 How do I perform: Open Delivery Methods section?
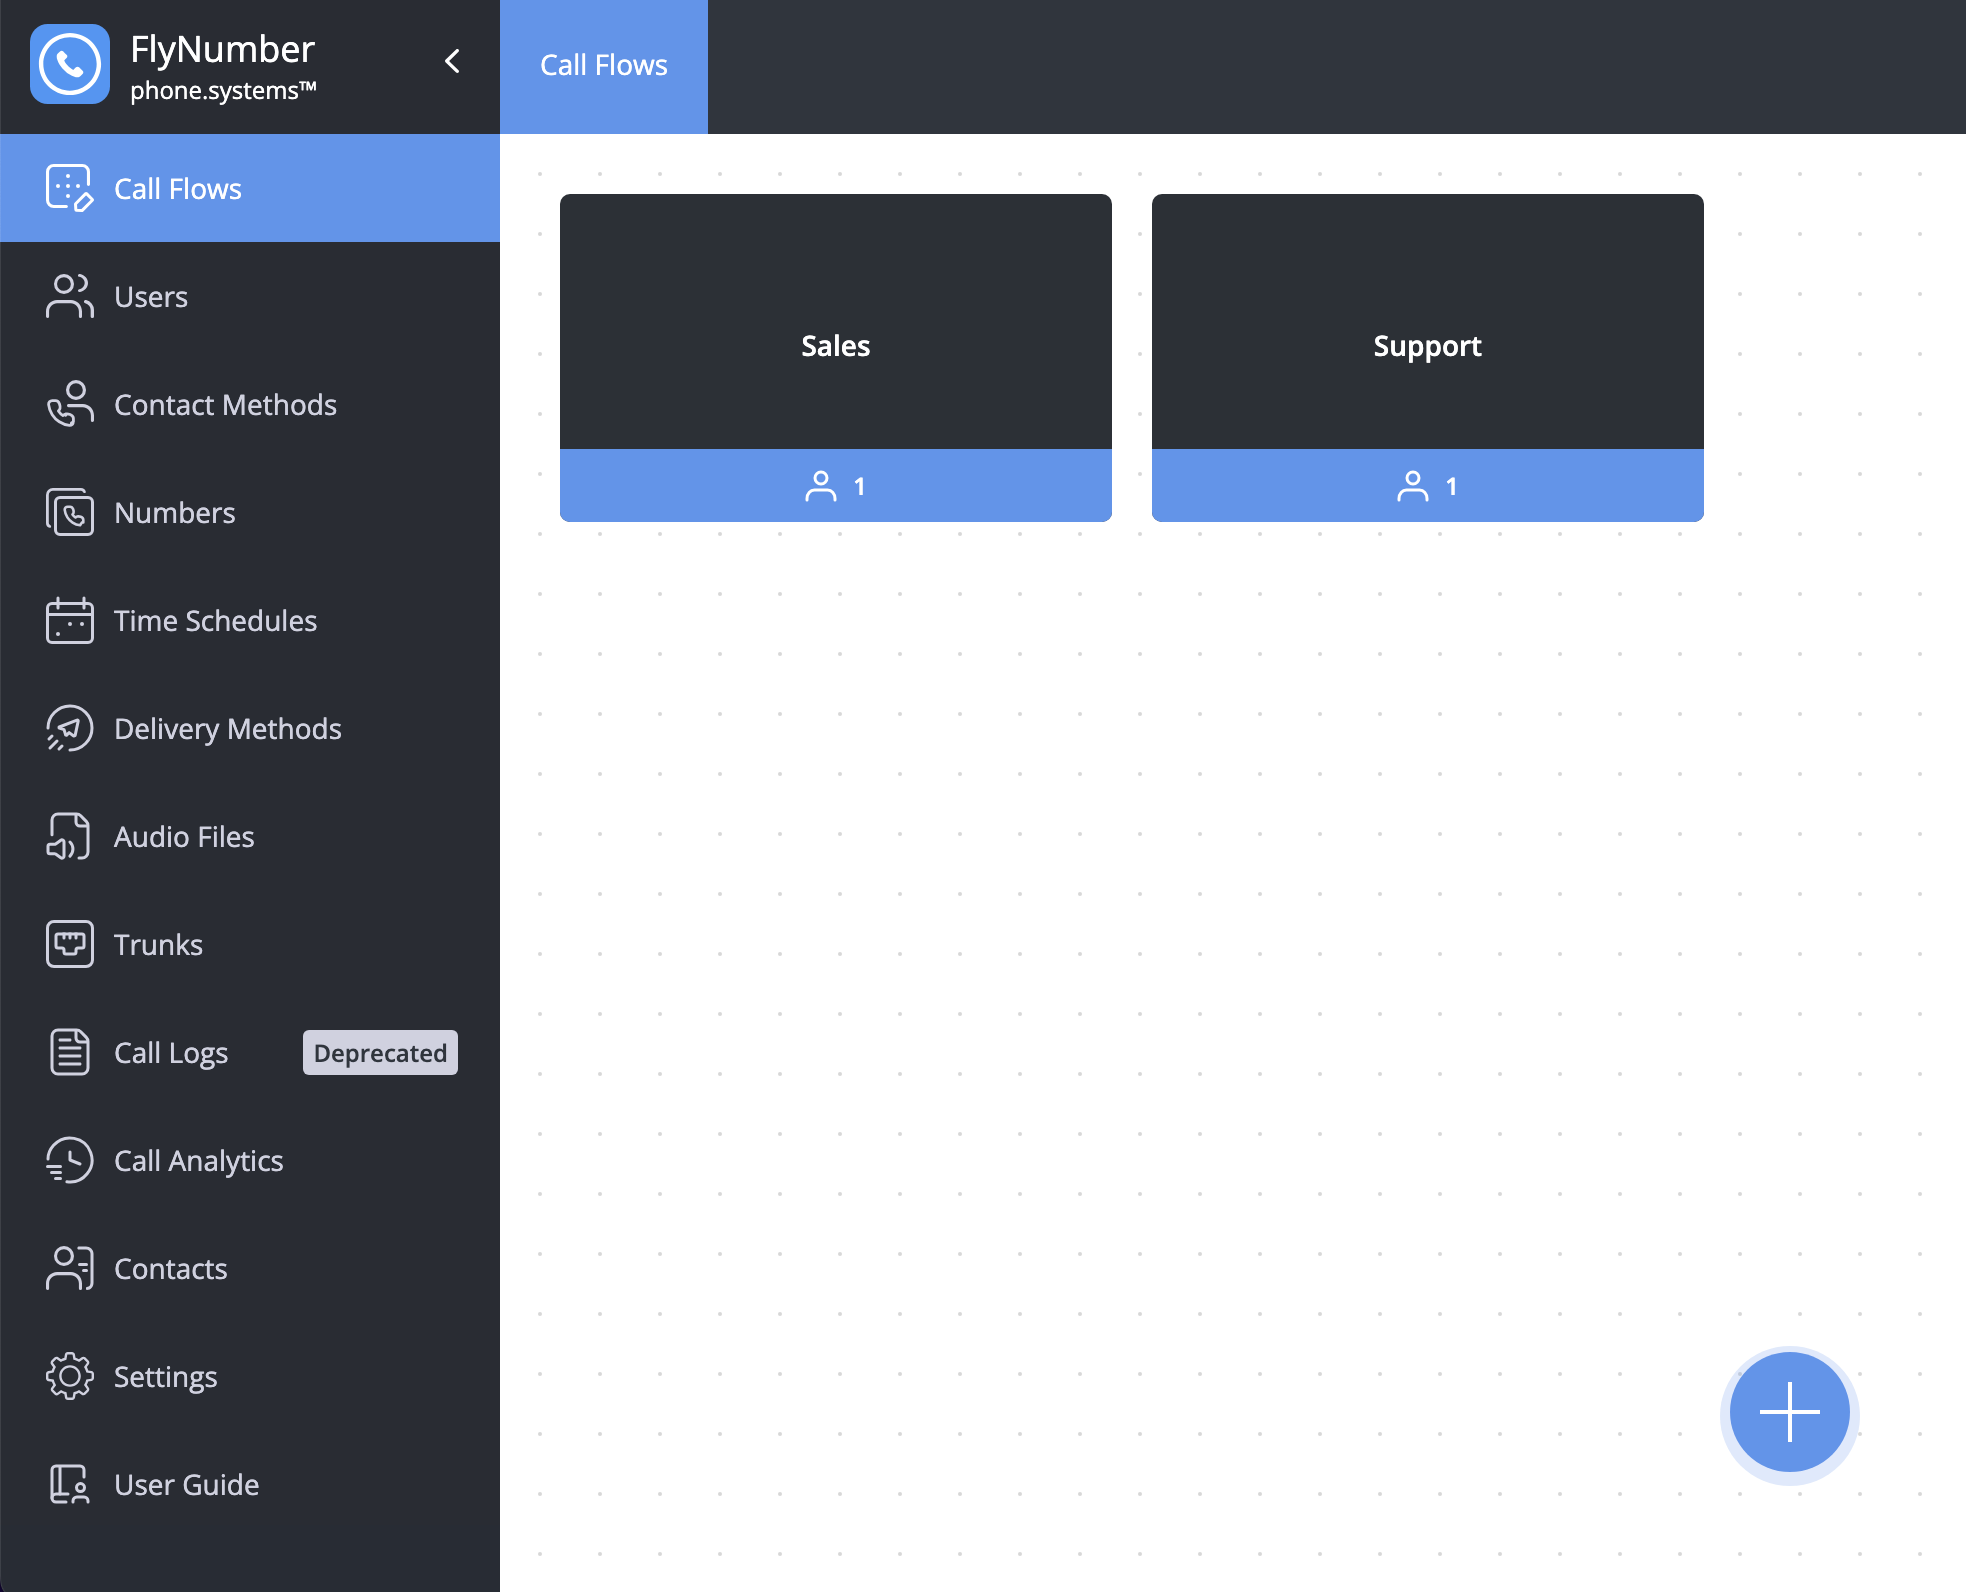pyautogui.click(x=250, y=728)
